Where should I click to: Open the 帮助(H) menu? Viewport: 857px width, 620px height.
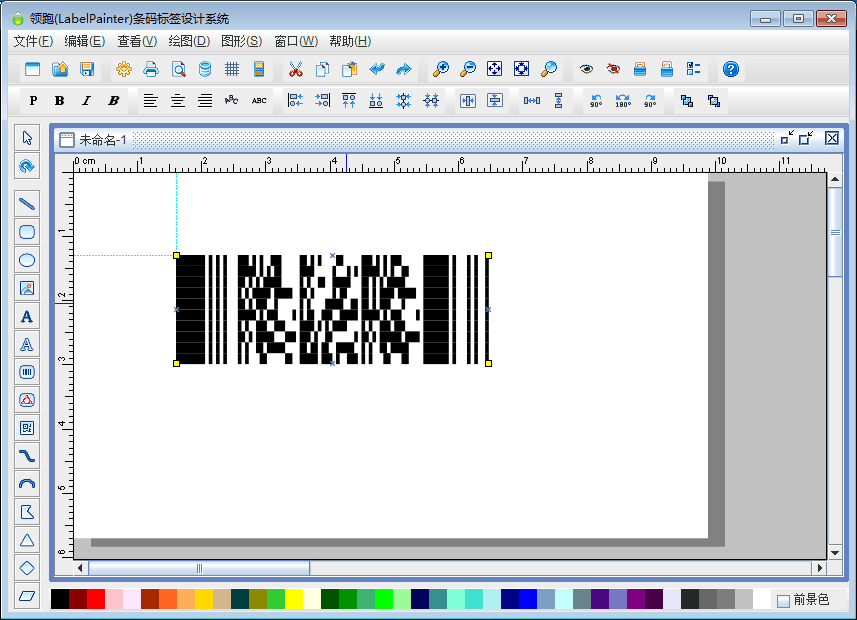[350, 41]
